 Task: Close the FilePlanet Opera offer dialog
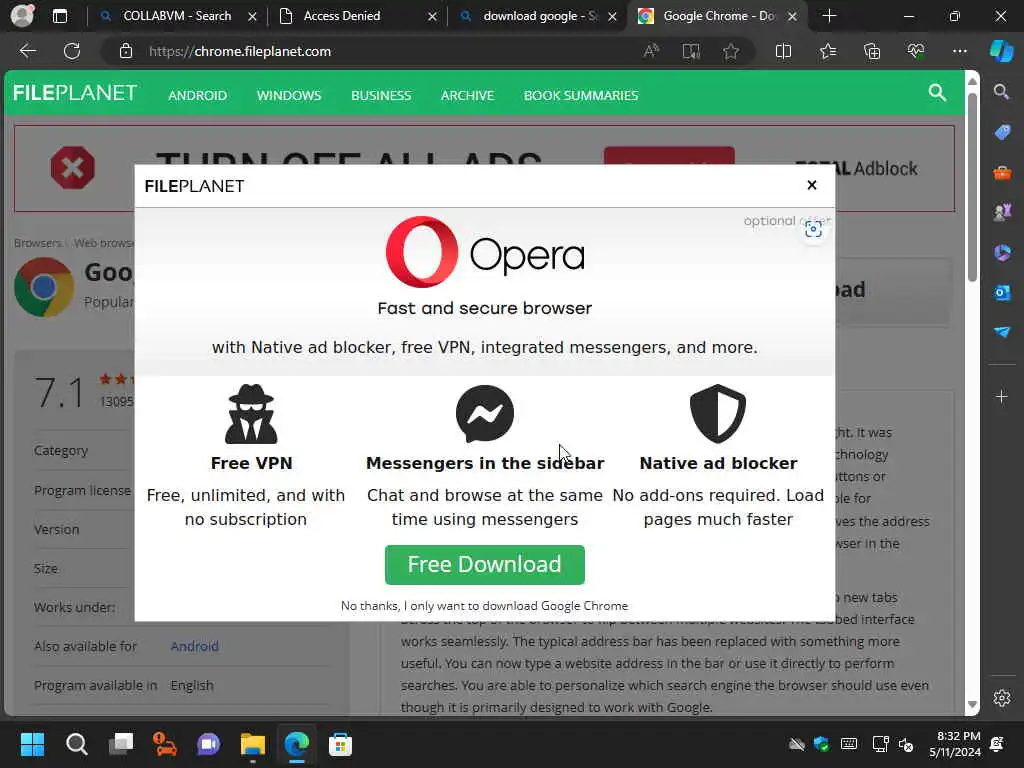[812, 185]
